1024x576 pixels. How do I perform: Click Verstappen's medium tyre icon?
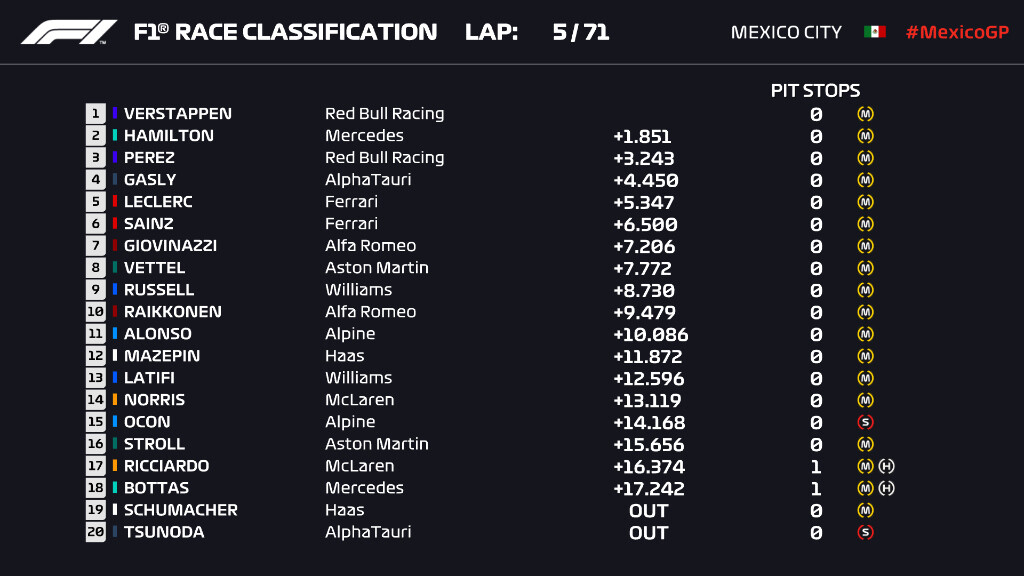[865, 114]
